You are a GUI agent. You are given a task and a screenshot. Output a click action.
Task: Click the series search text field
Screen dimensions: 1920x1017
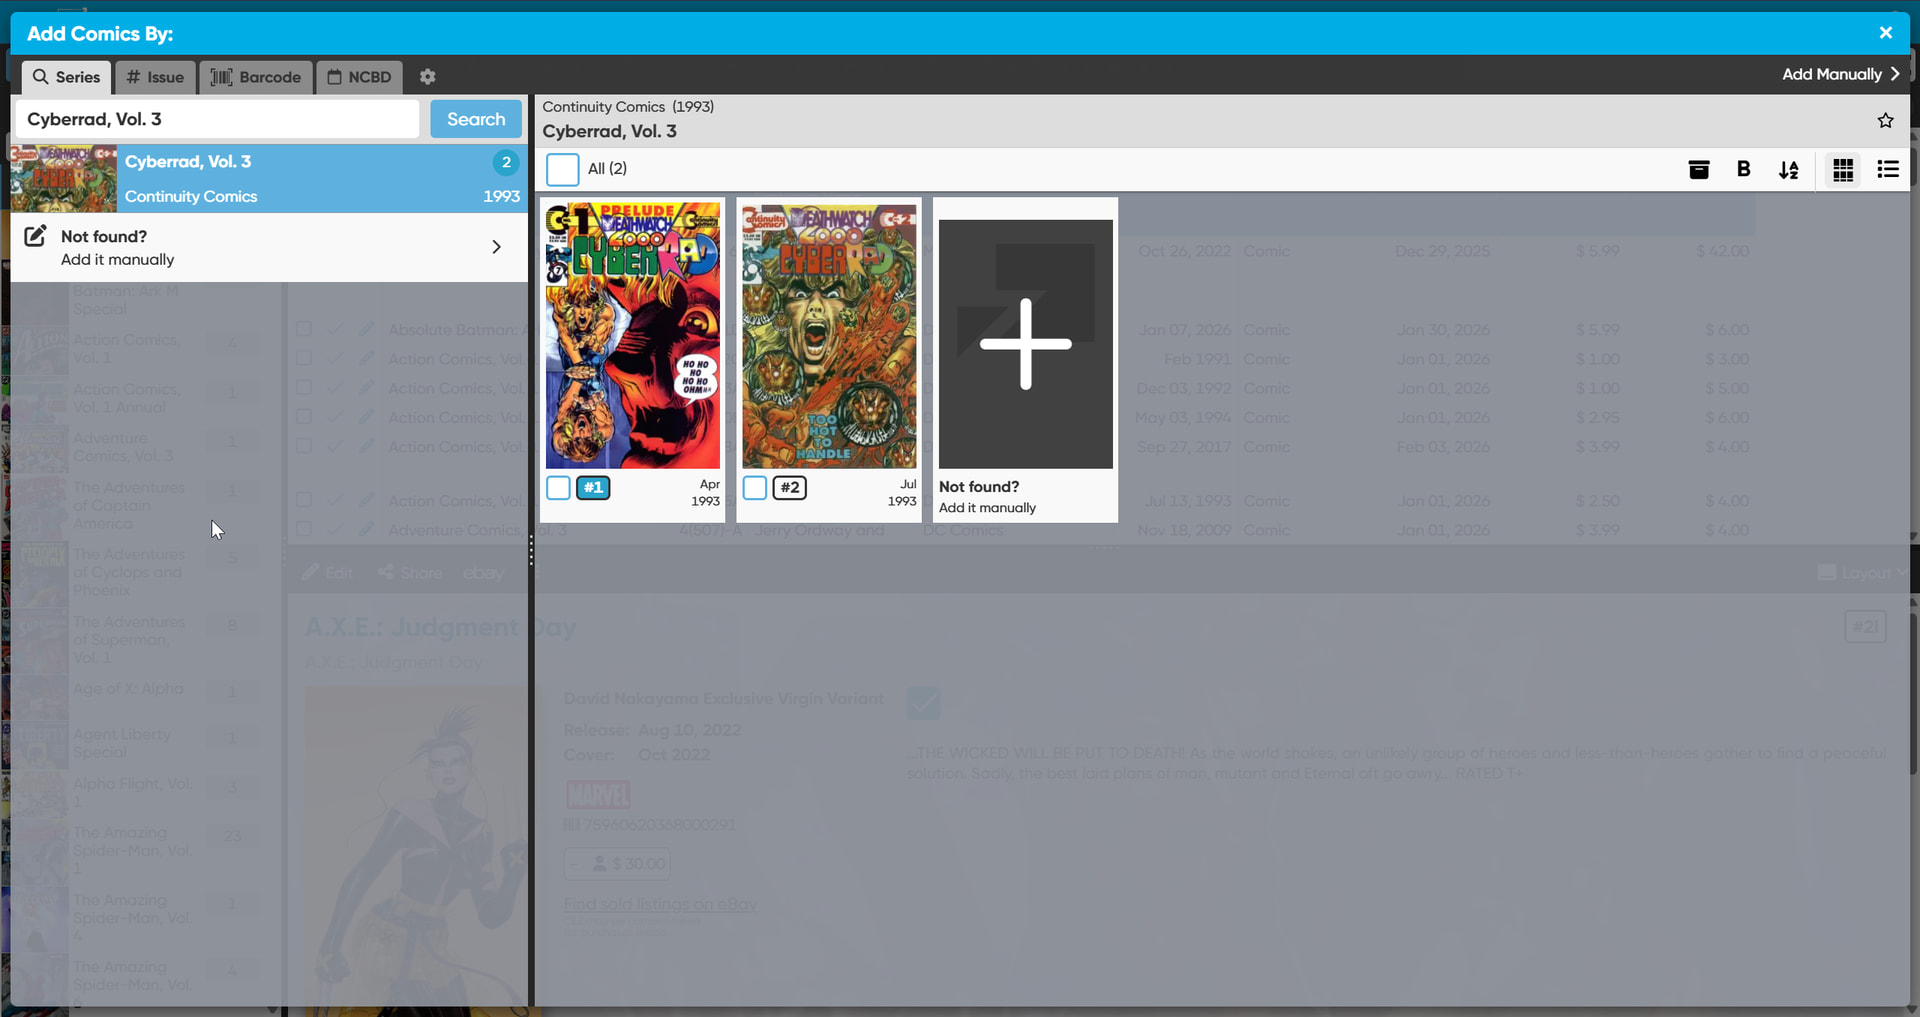(x=218, y=119)
